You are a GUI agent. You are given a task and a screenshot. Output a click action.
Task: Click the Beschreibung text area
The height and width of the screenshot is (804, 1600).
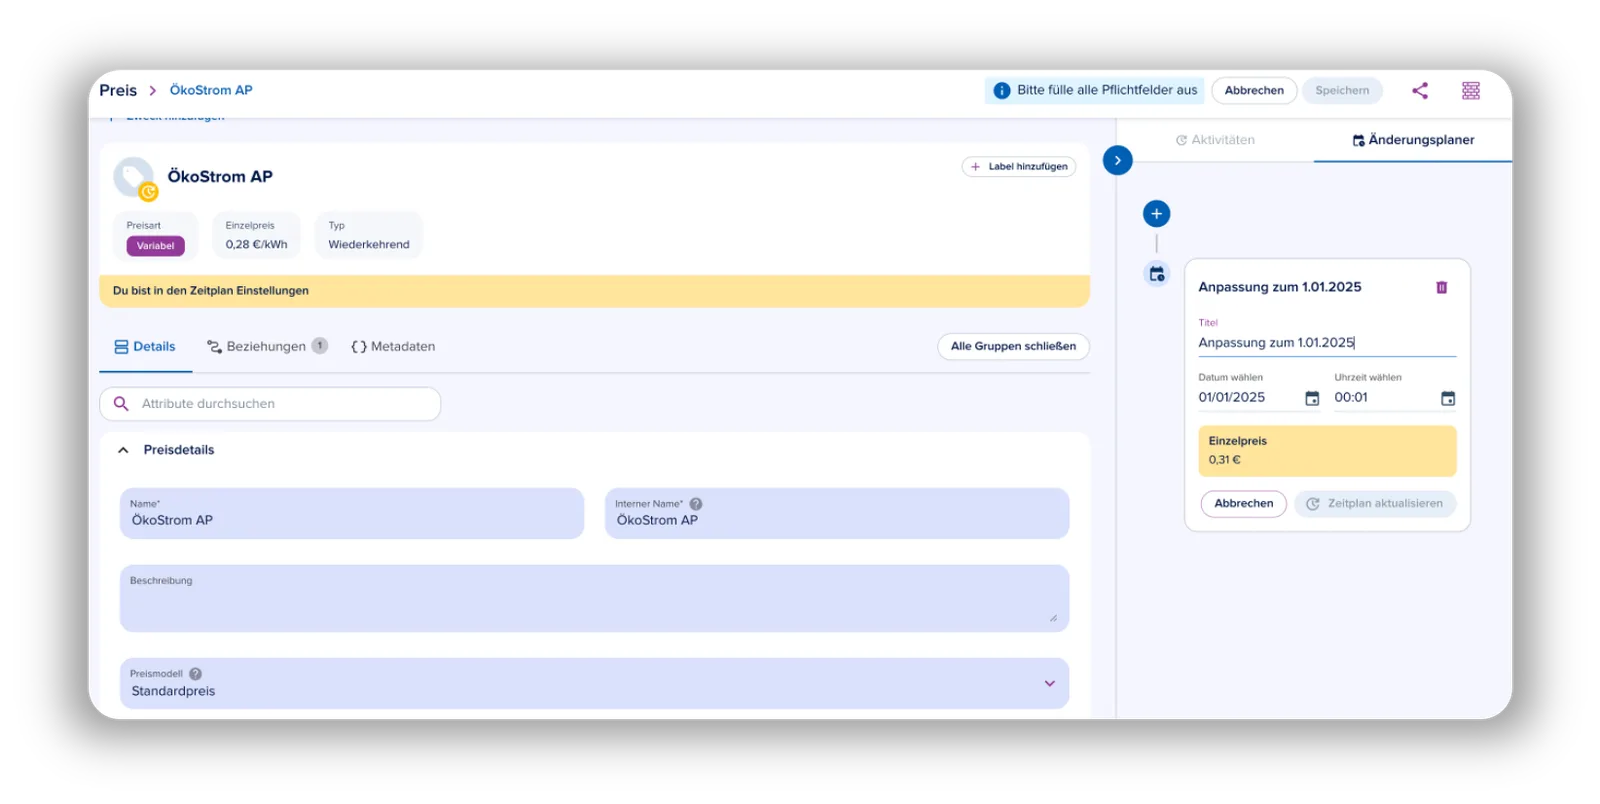595,599
